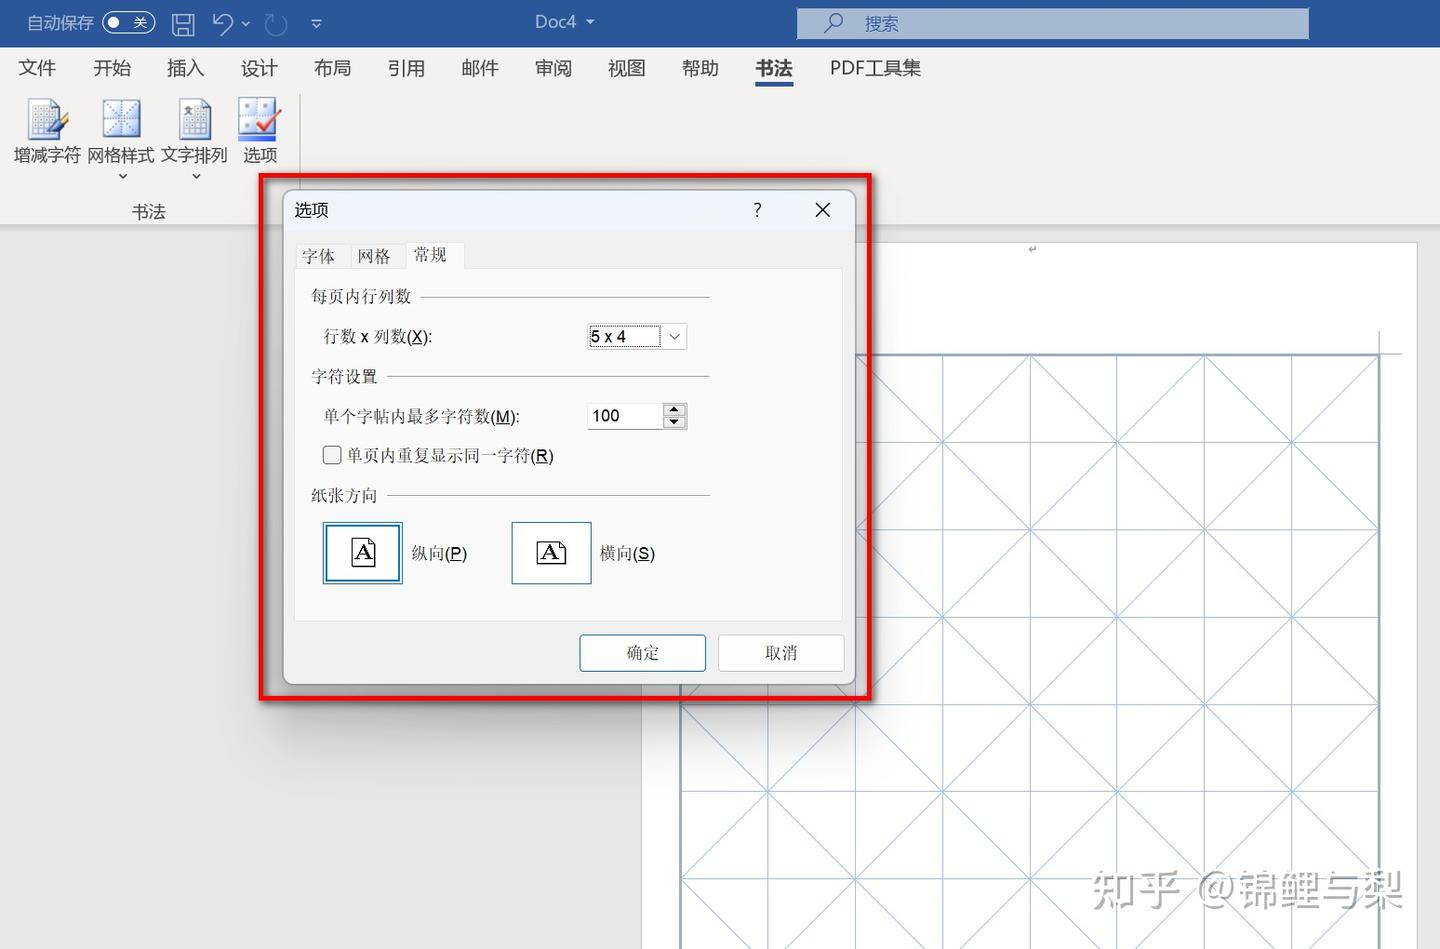Screen dimensions: 1440x949
Task: Toggle the 自动保存 AutoSave switch
Action: [x=129, y=22]
